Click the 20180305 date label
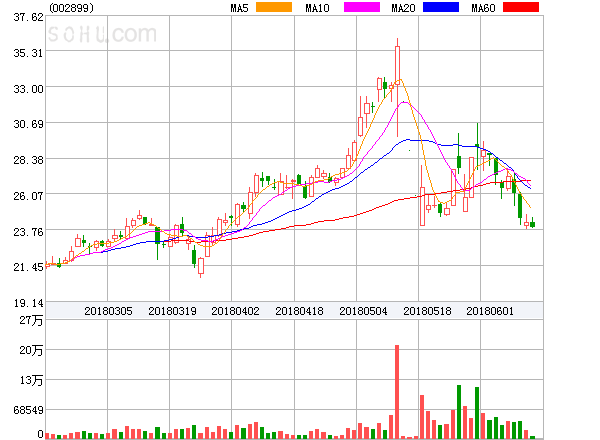Image resolution: width=600 pixels, height=440 pixels. pyautogui.click(x=108, y=311)
